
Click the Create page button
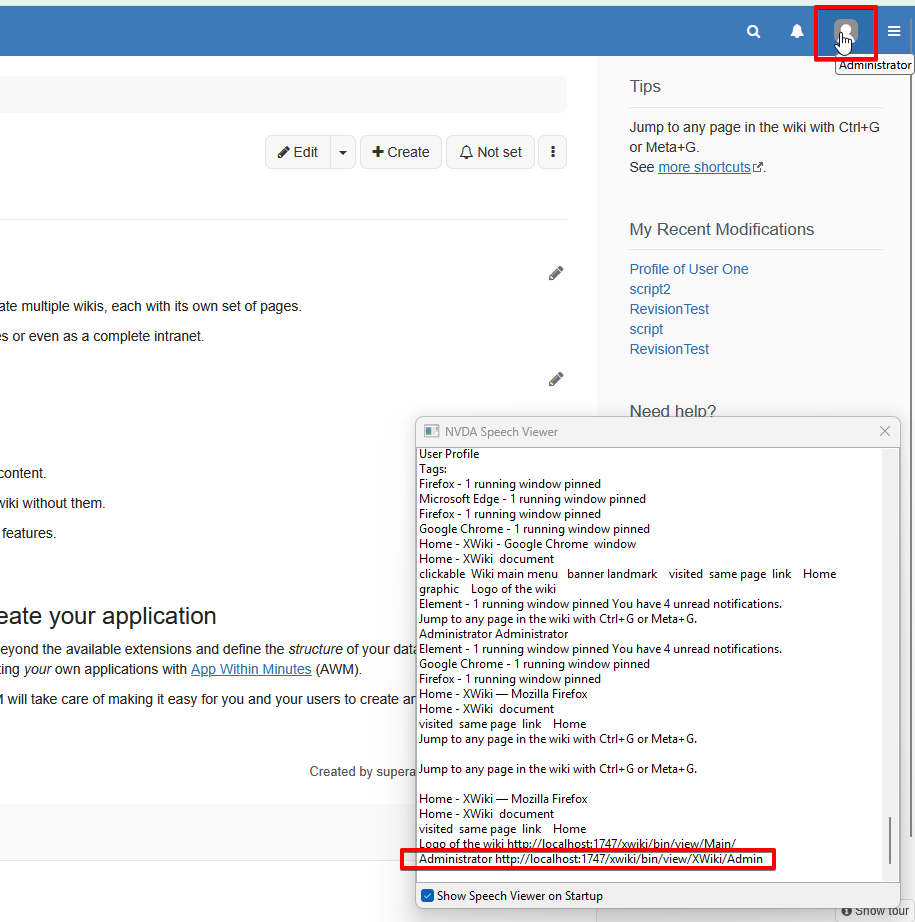(x=400, y=152)
